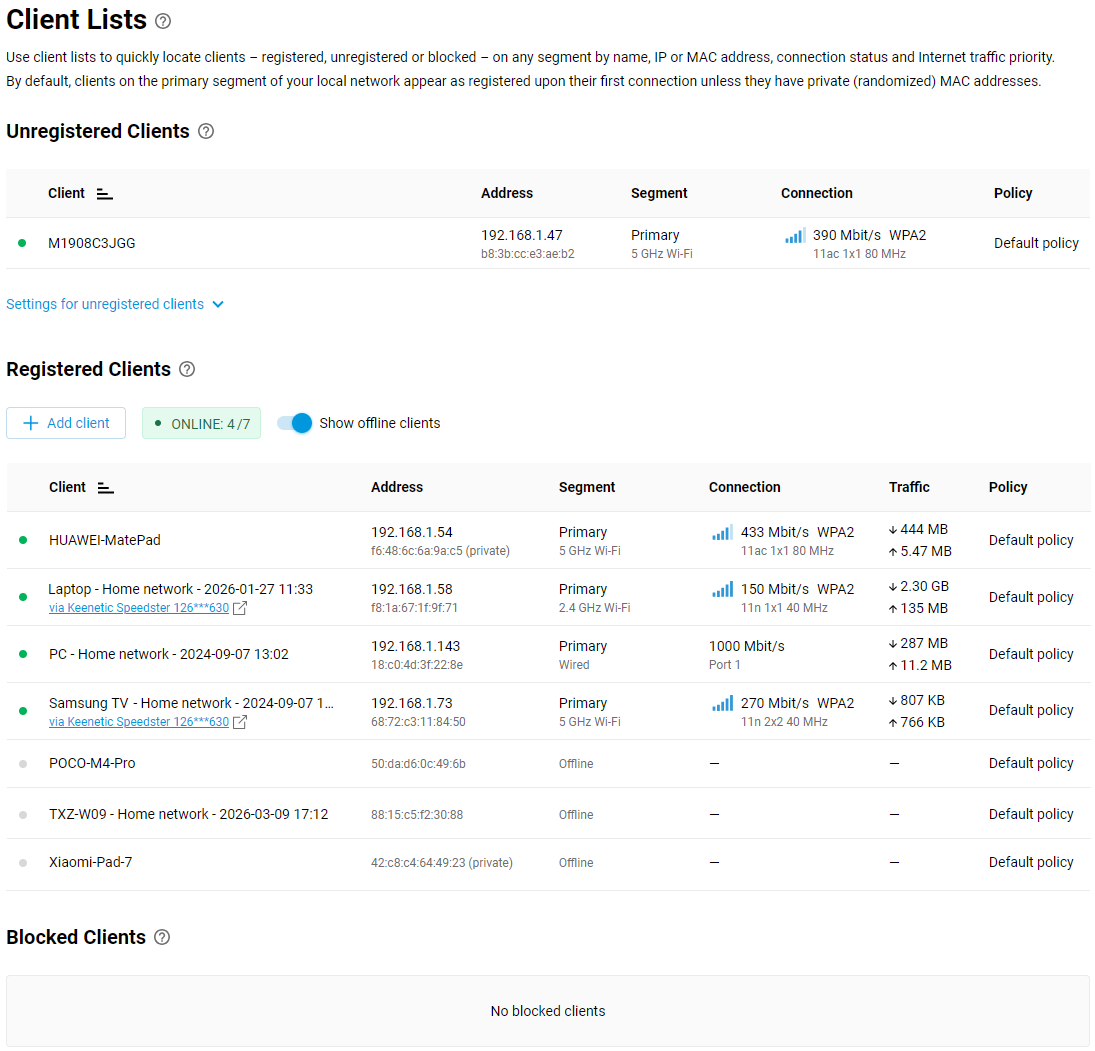Open Laptop - Home network client entry
Screen dimensions: 1095x1051
(180, 589)
